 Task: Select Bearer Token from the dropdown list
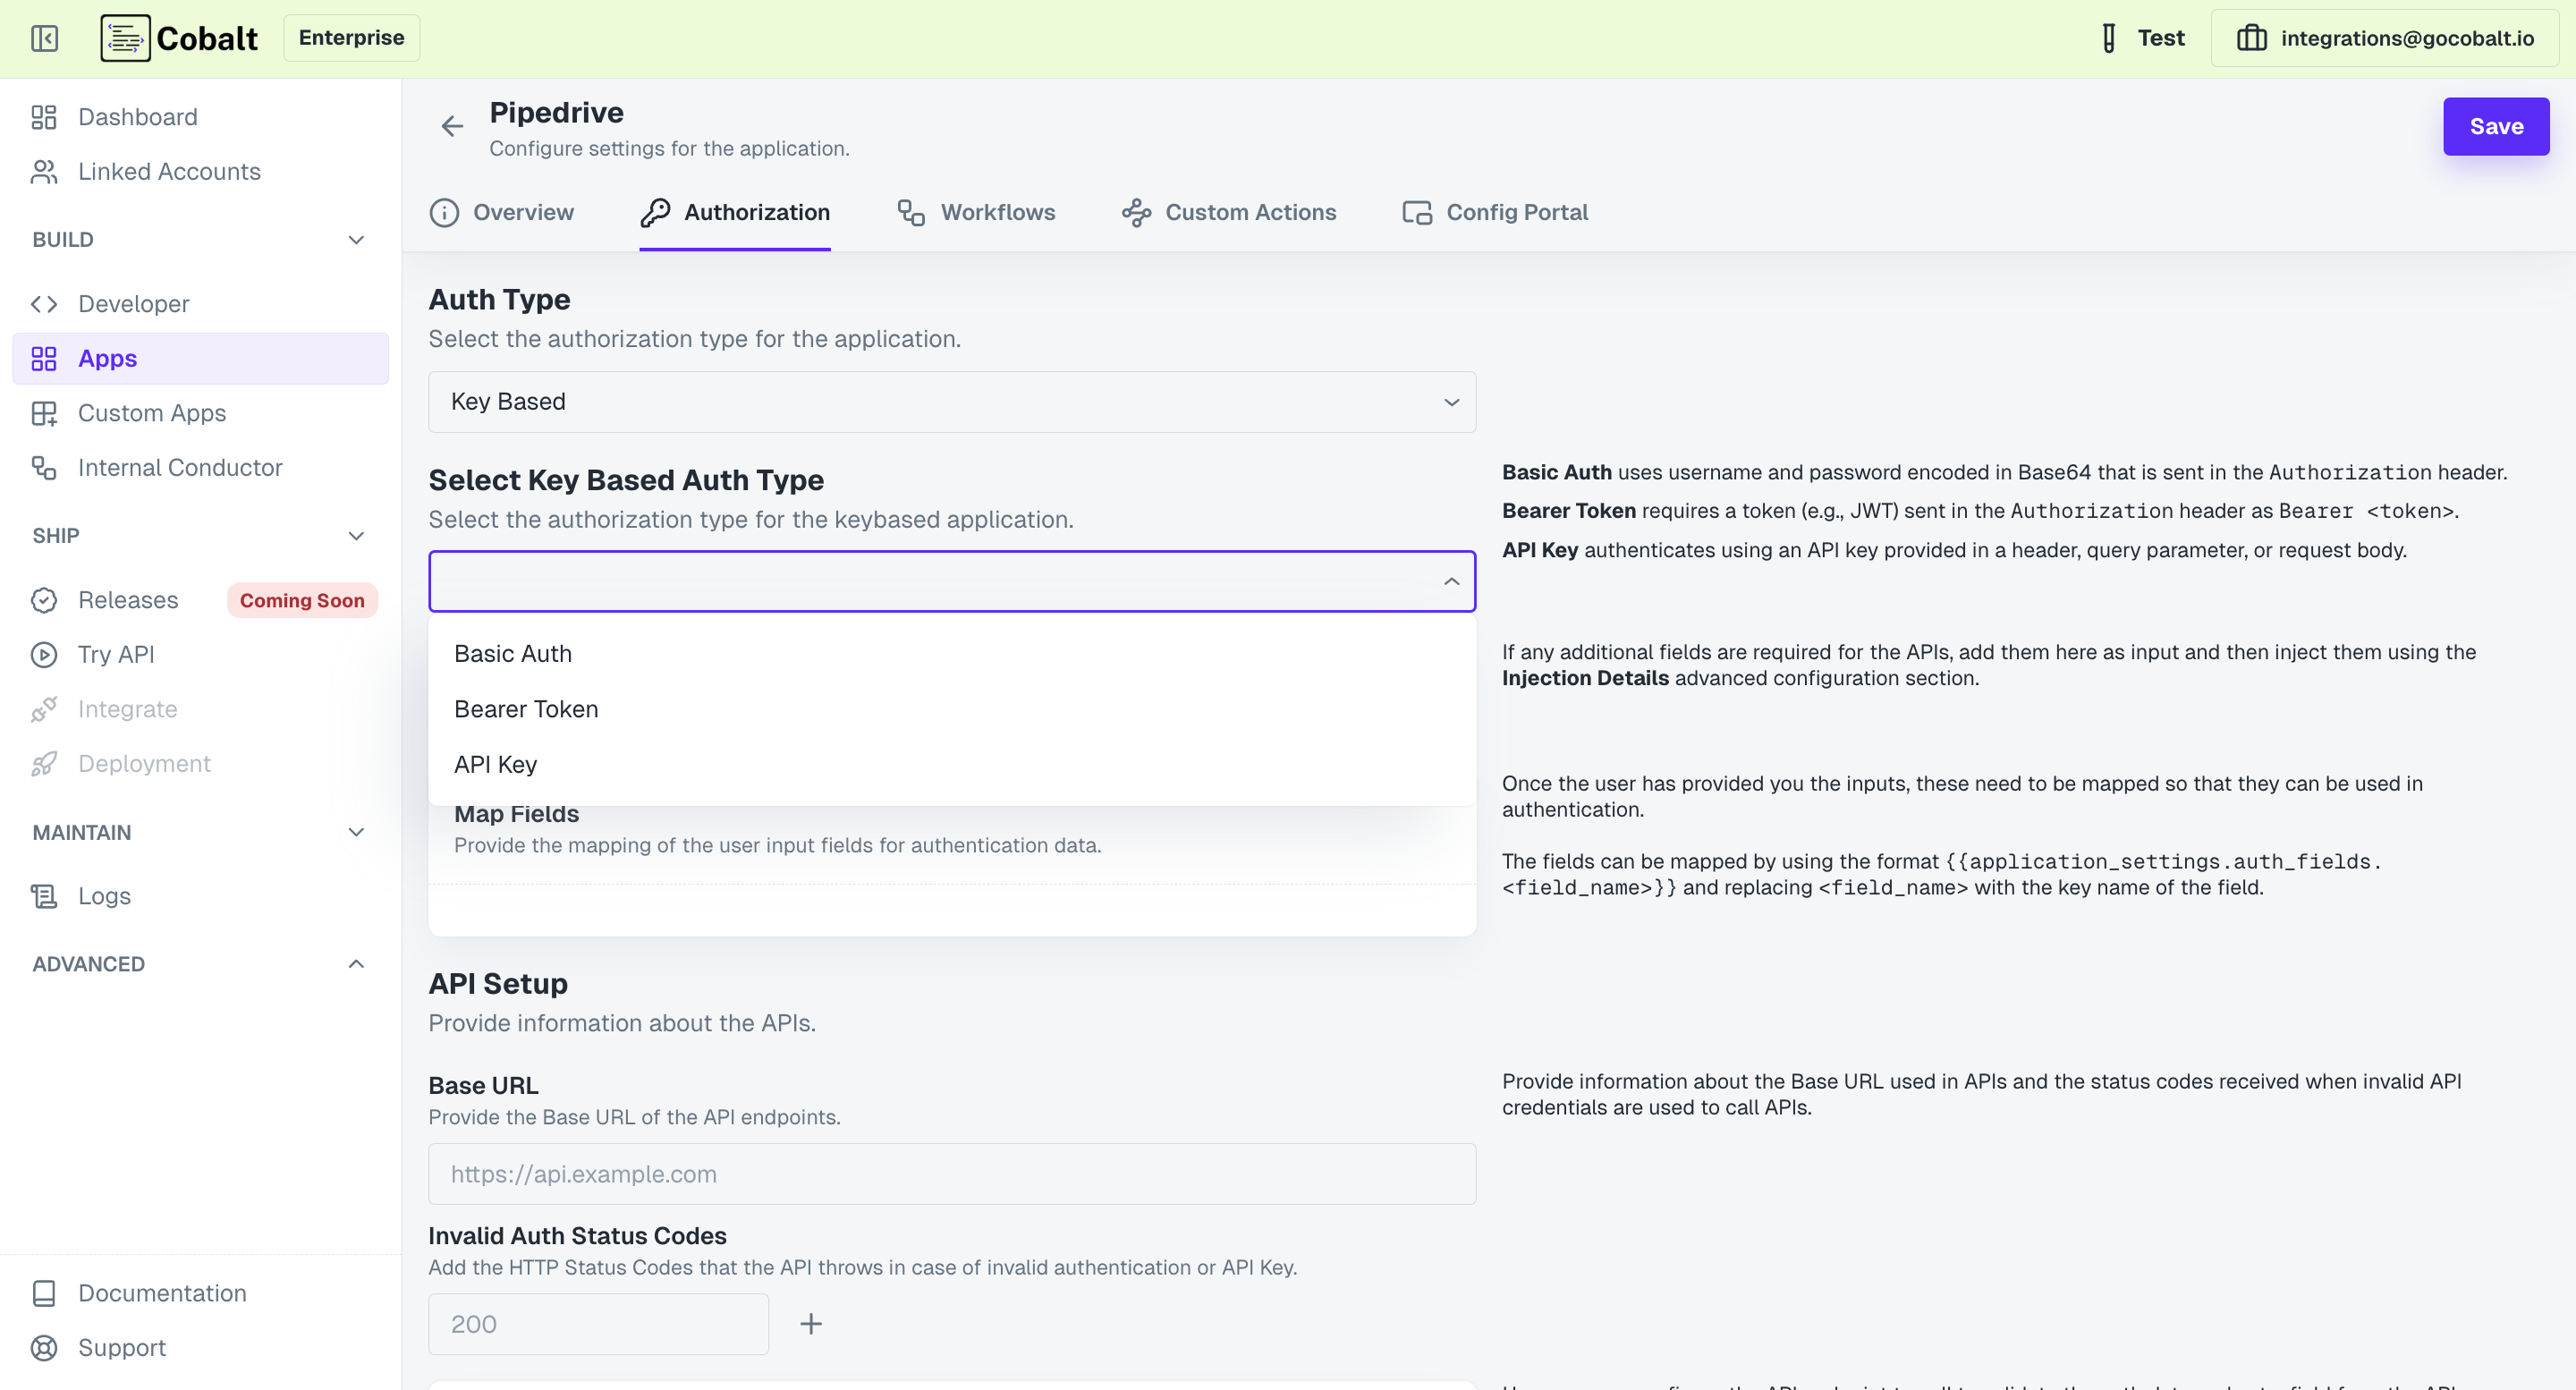(526, 708)
